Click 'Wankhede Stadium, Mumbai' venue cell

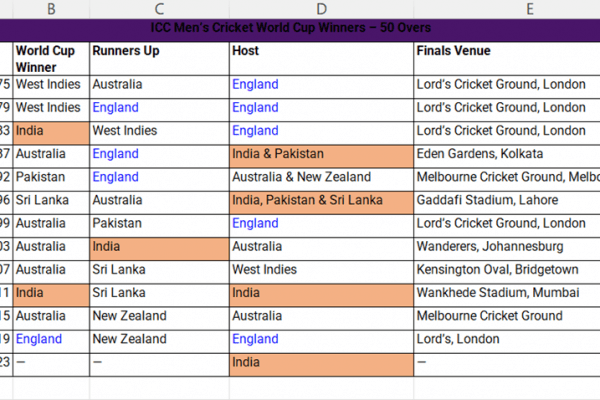click(507, 296)
